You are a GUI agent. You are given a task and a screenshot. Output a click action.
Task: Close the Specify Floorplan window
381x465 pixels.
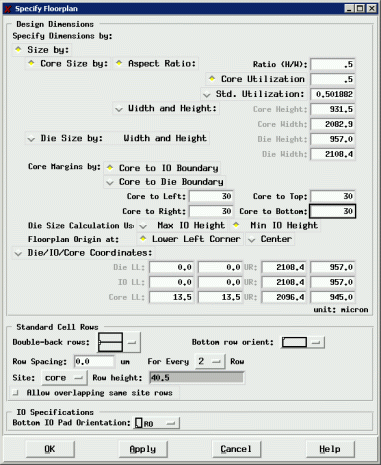[372, 8]
